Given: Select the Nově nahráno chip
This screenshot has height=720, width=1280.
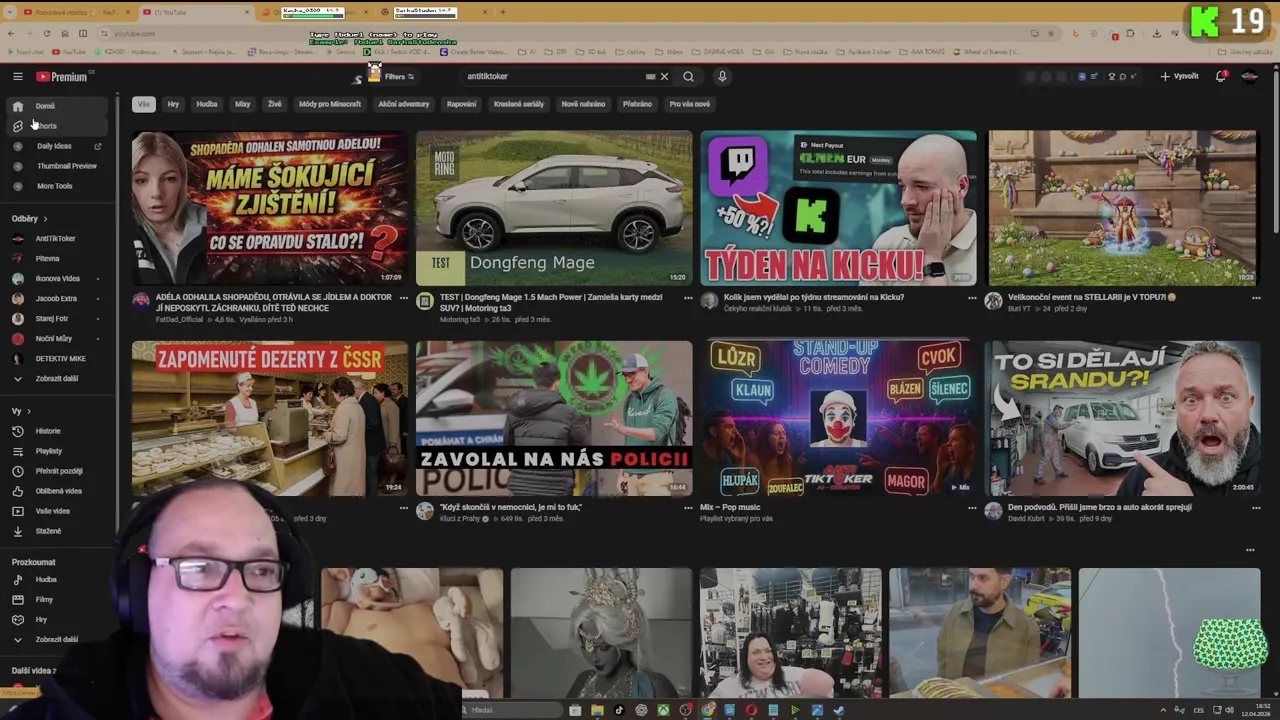Looking at the screenshot, I should point(583,104).
